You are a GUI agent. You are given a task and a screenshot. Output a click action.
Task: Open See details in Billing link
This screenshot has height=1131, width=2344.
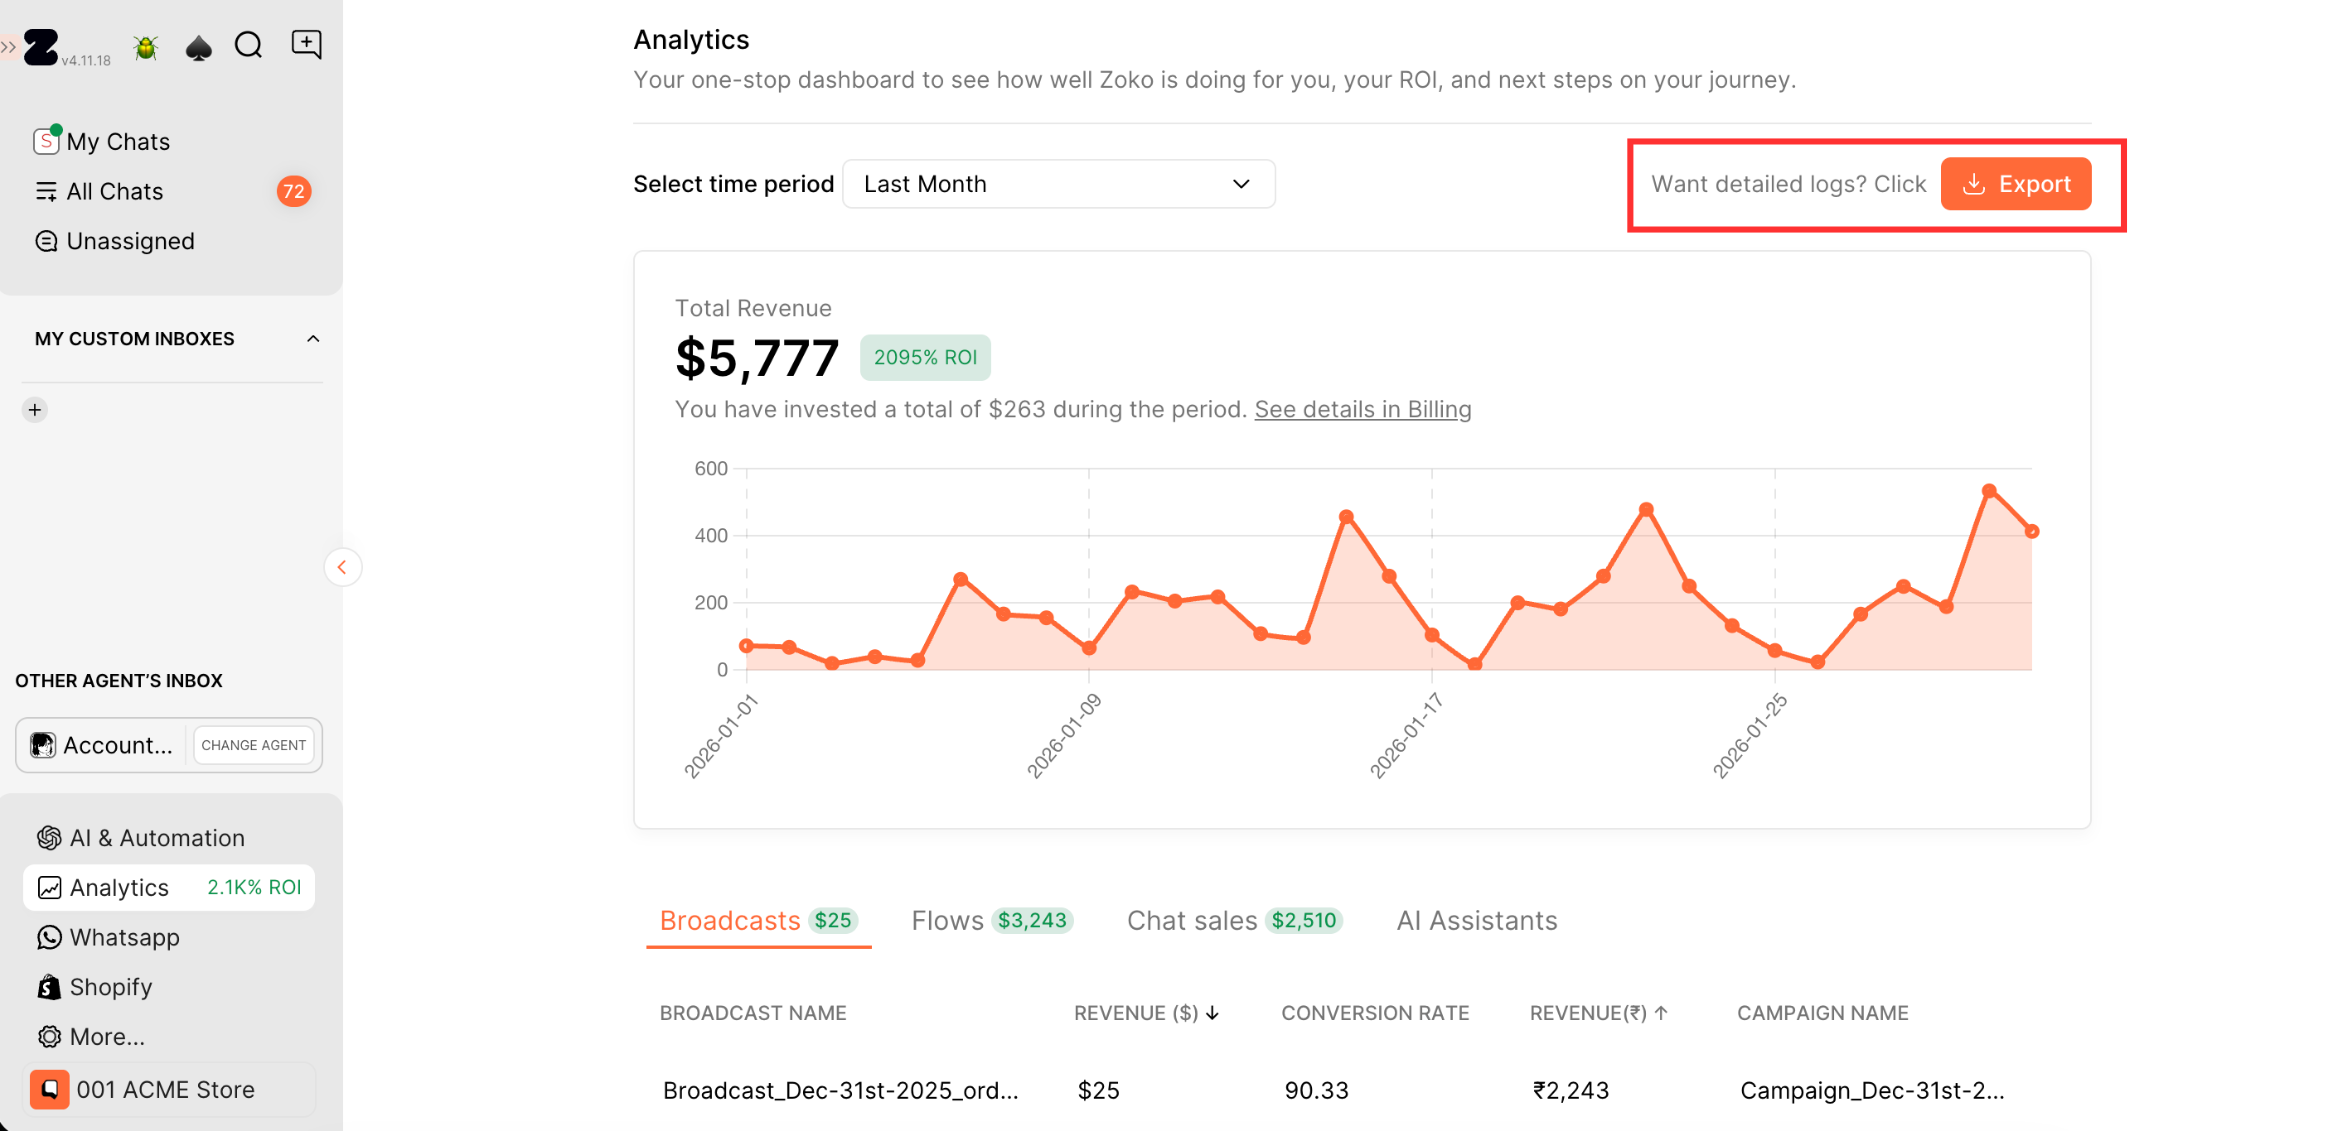coord(1362,409)
